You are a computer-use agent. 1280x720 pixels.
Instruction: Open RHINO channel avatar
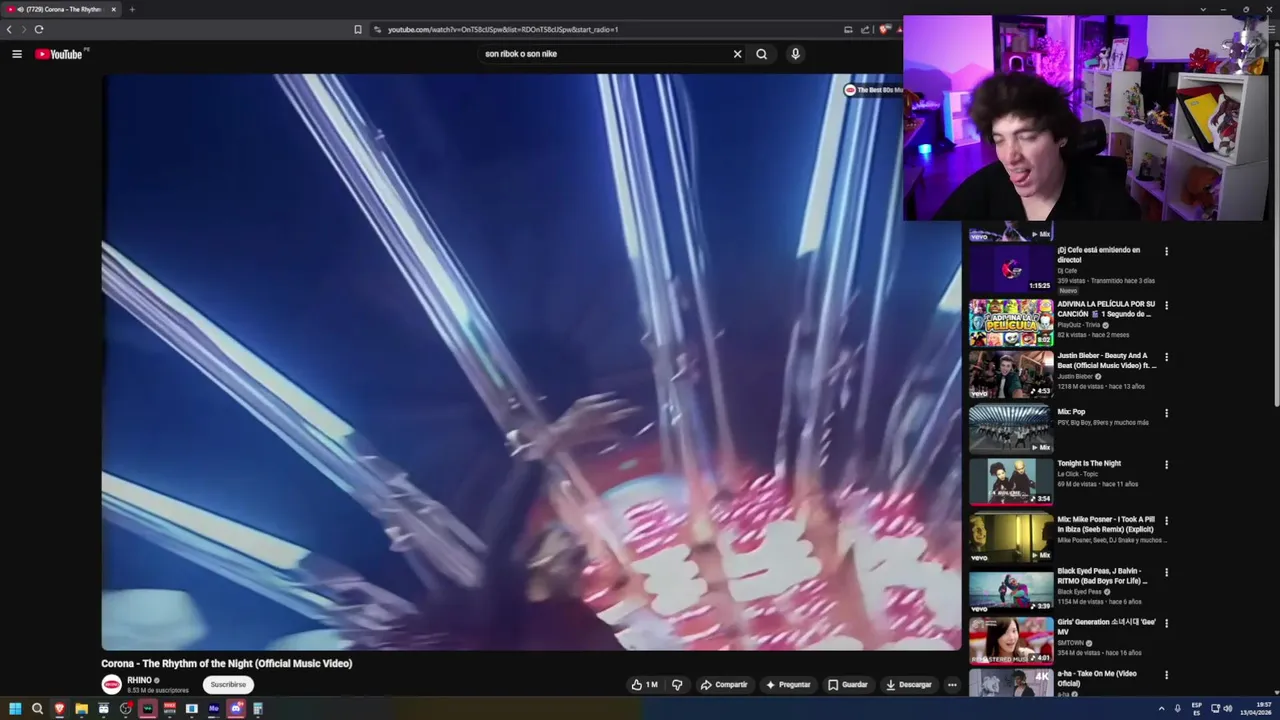111,685
